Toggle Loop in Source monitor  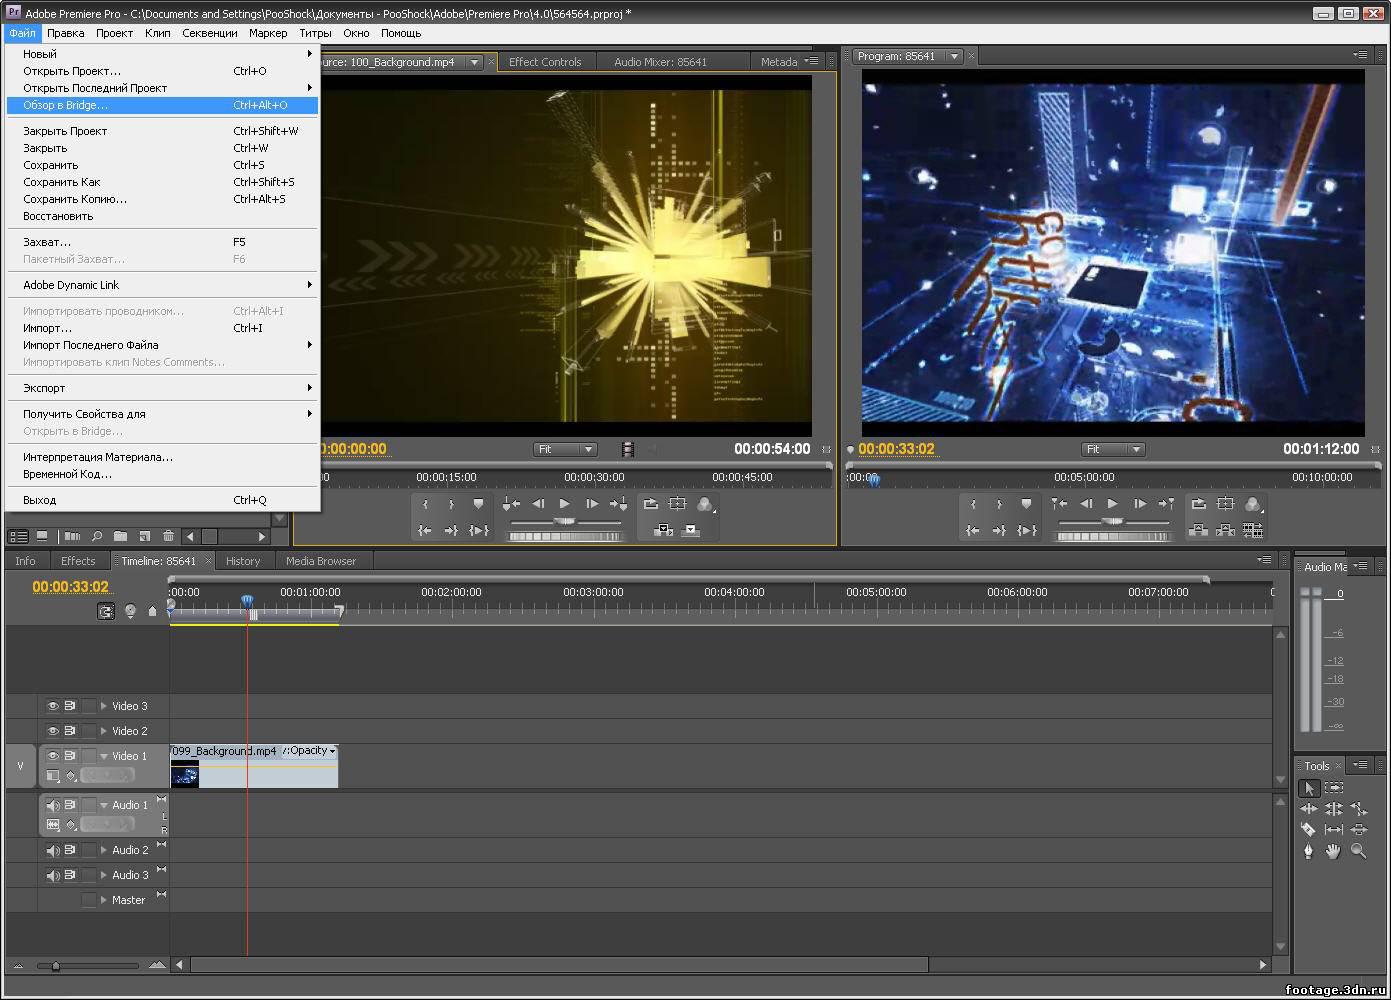click(651, 504)
